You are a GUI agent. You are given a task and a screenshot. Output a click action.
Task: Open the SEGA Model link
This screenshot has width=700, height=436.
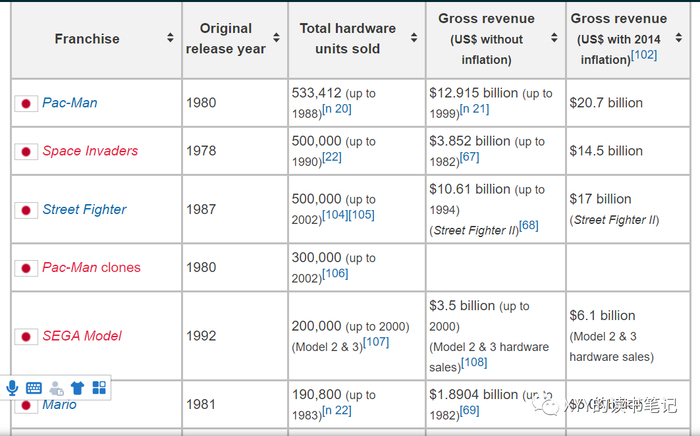(82, 335)
